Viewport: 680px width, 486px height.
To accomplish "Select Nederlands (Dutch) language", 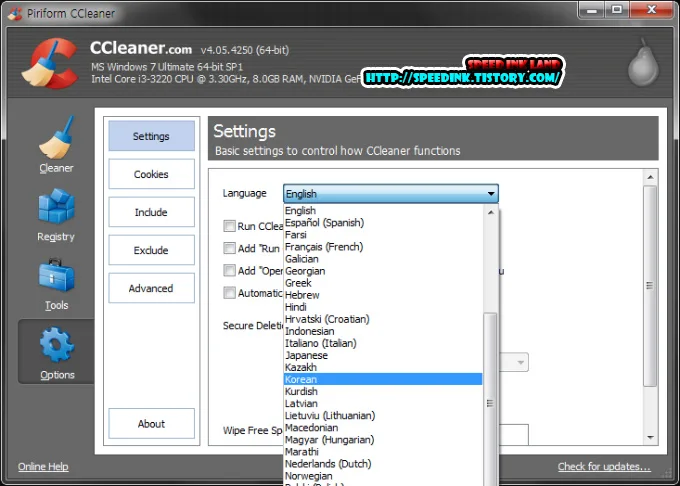I will point(383,464).
